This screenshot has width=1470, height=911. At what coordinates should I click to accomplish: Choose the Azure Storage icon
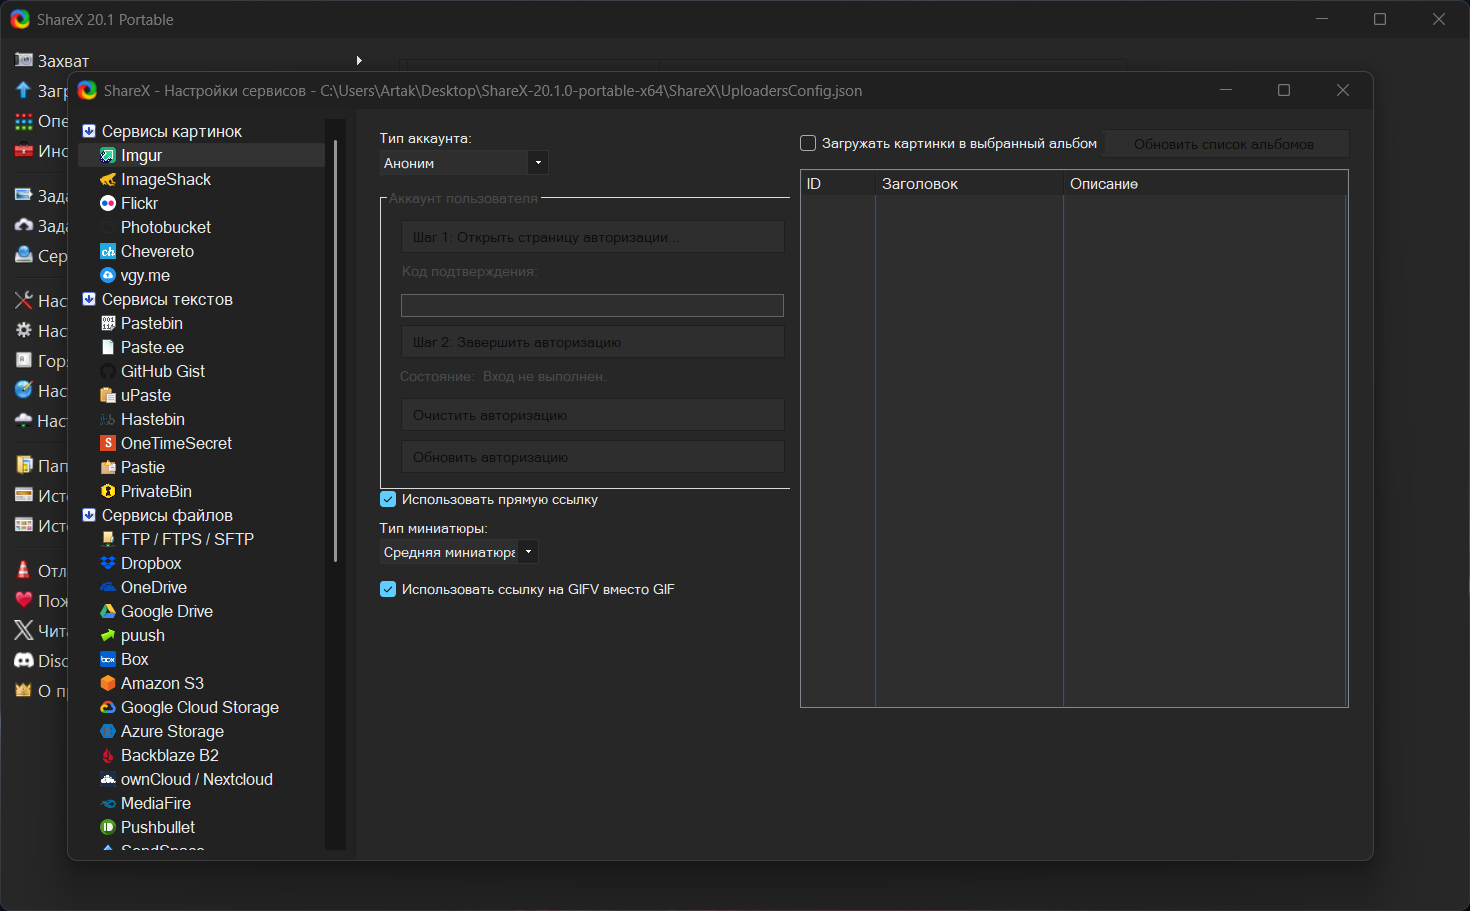[x=108, y=731]
